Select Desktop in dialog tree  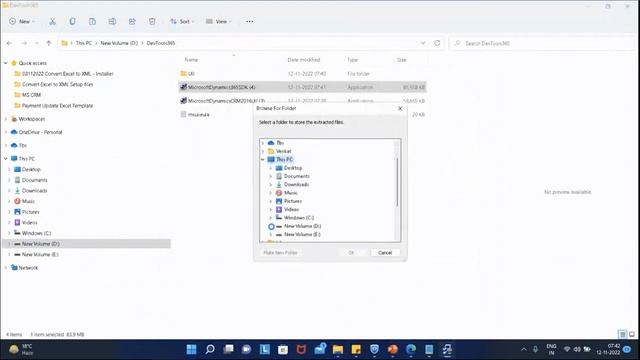(293, 168)
